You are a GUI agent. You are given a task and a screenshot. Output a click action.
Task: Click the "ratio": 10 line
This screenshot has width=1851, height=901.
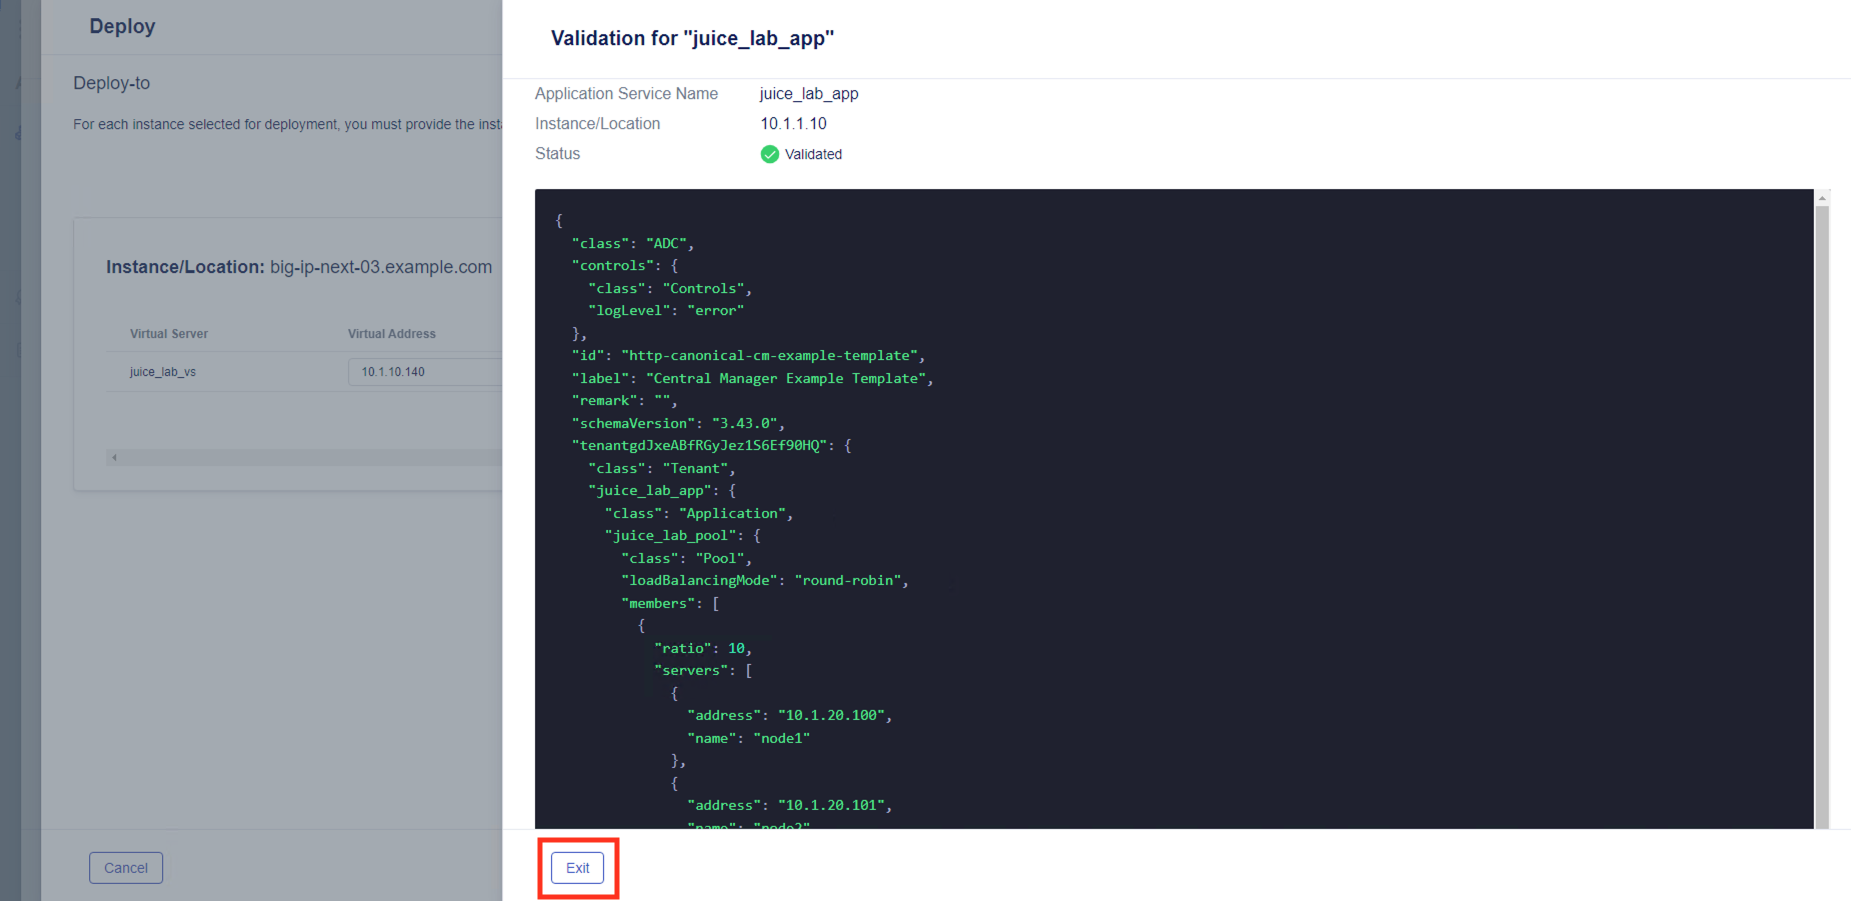[x=703, y=648]
